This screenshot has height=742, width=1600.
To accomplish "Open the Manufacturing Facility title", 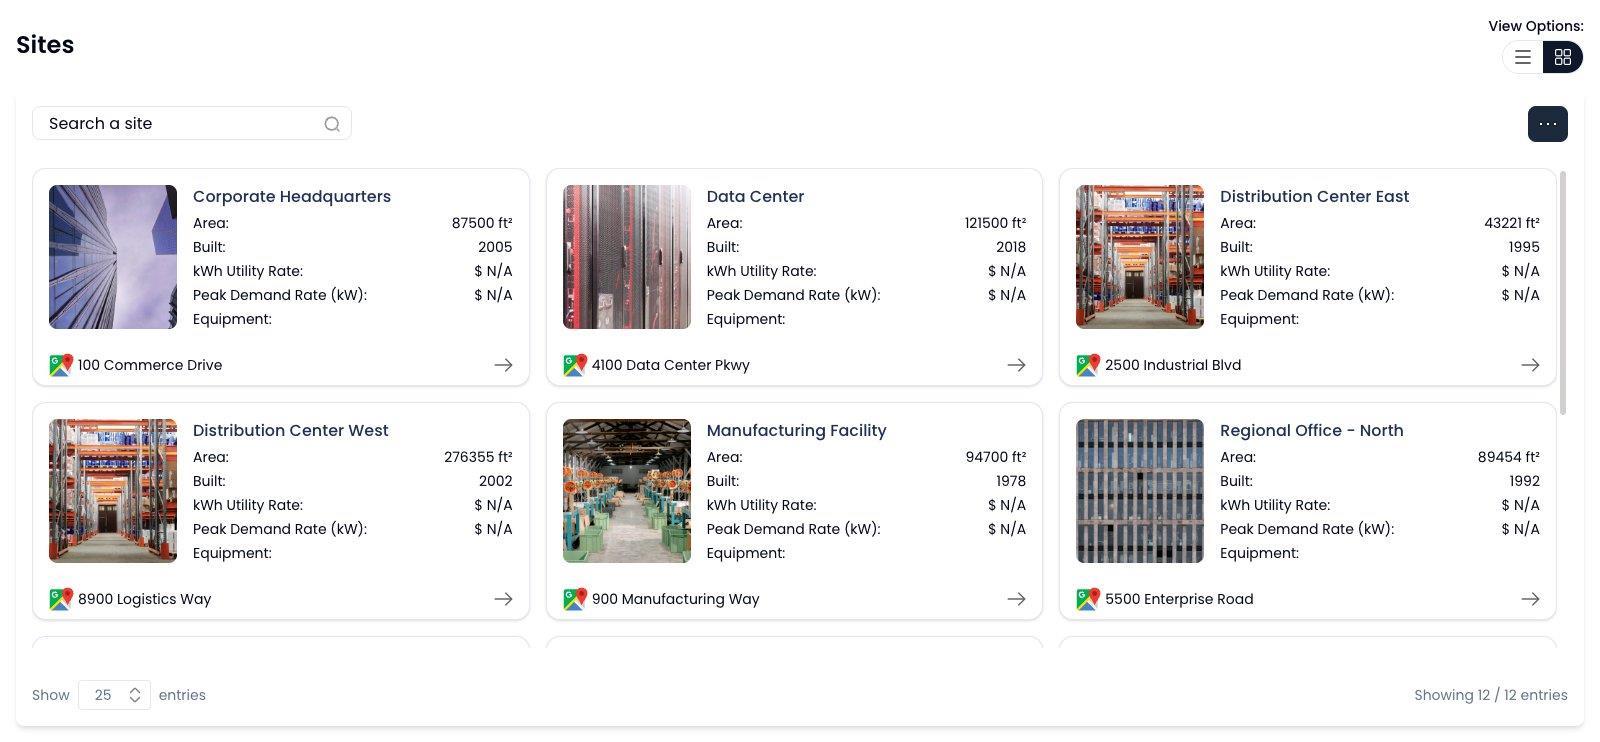I will (x=796, y=430).
